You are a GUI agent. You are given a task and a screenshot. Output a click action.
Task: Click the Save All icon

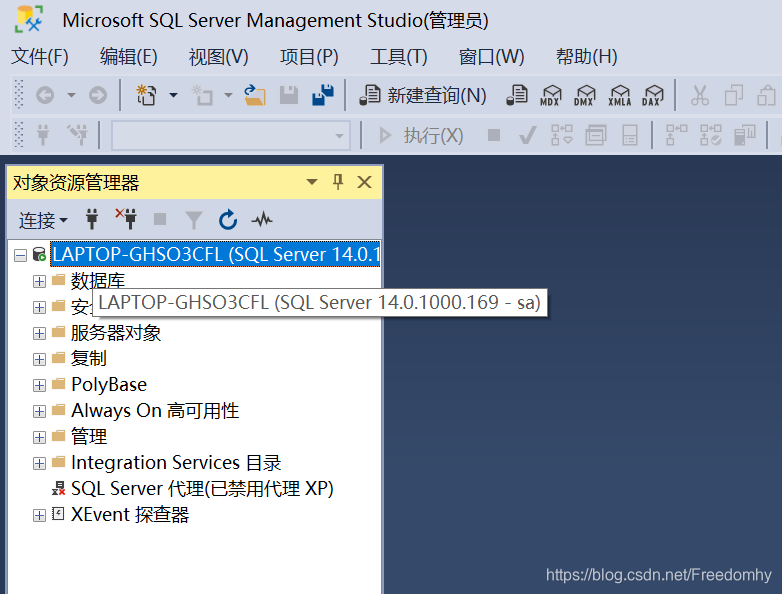tap(323, 95)
